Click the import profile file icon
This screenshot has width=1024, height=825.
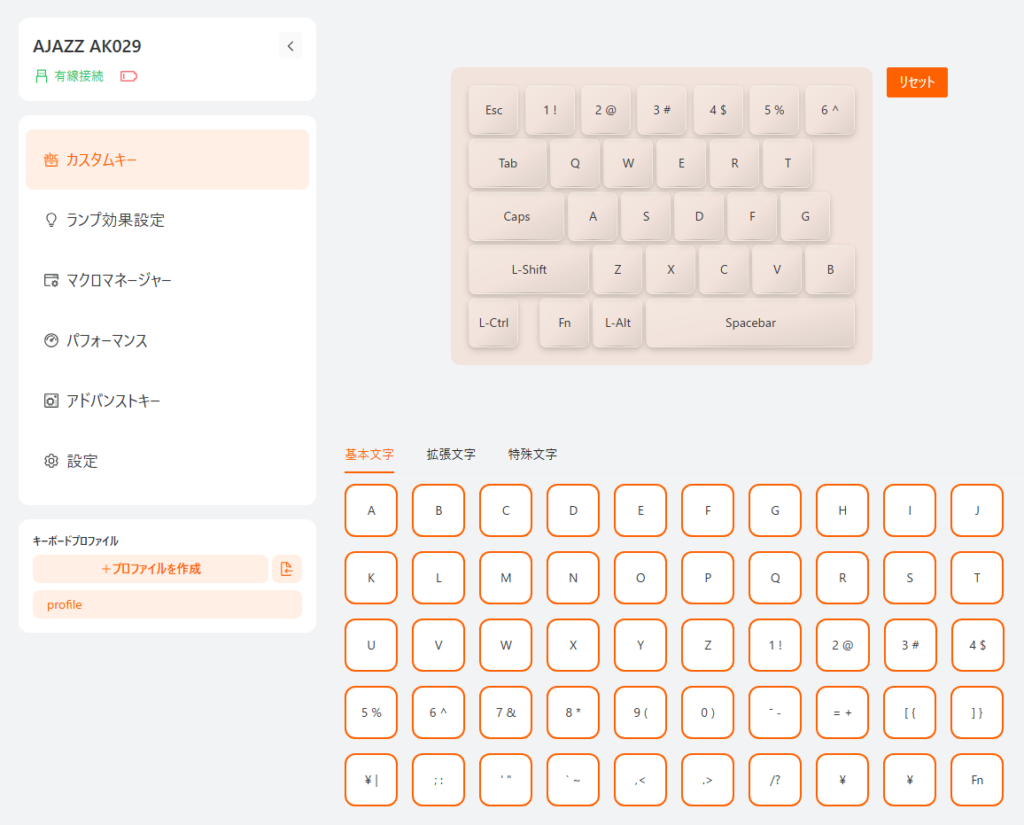pos(287,569)
